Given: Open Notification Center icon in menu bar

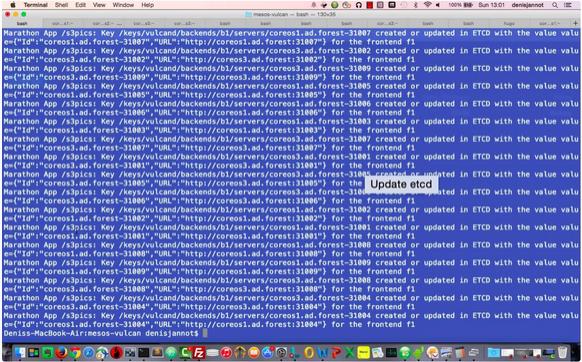Looking at the screenshot, I should point(568,5).
